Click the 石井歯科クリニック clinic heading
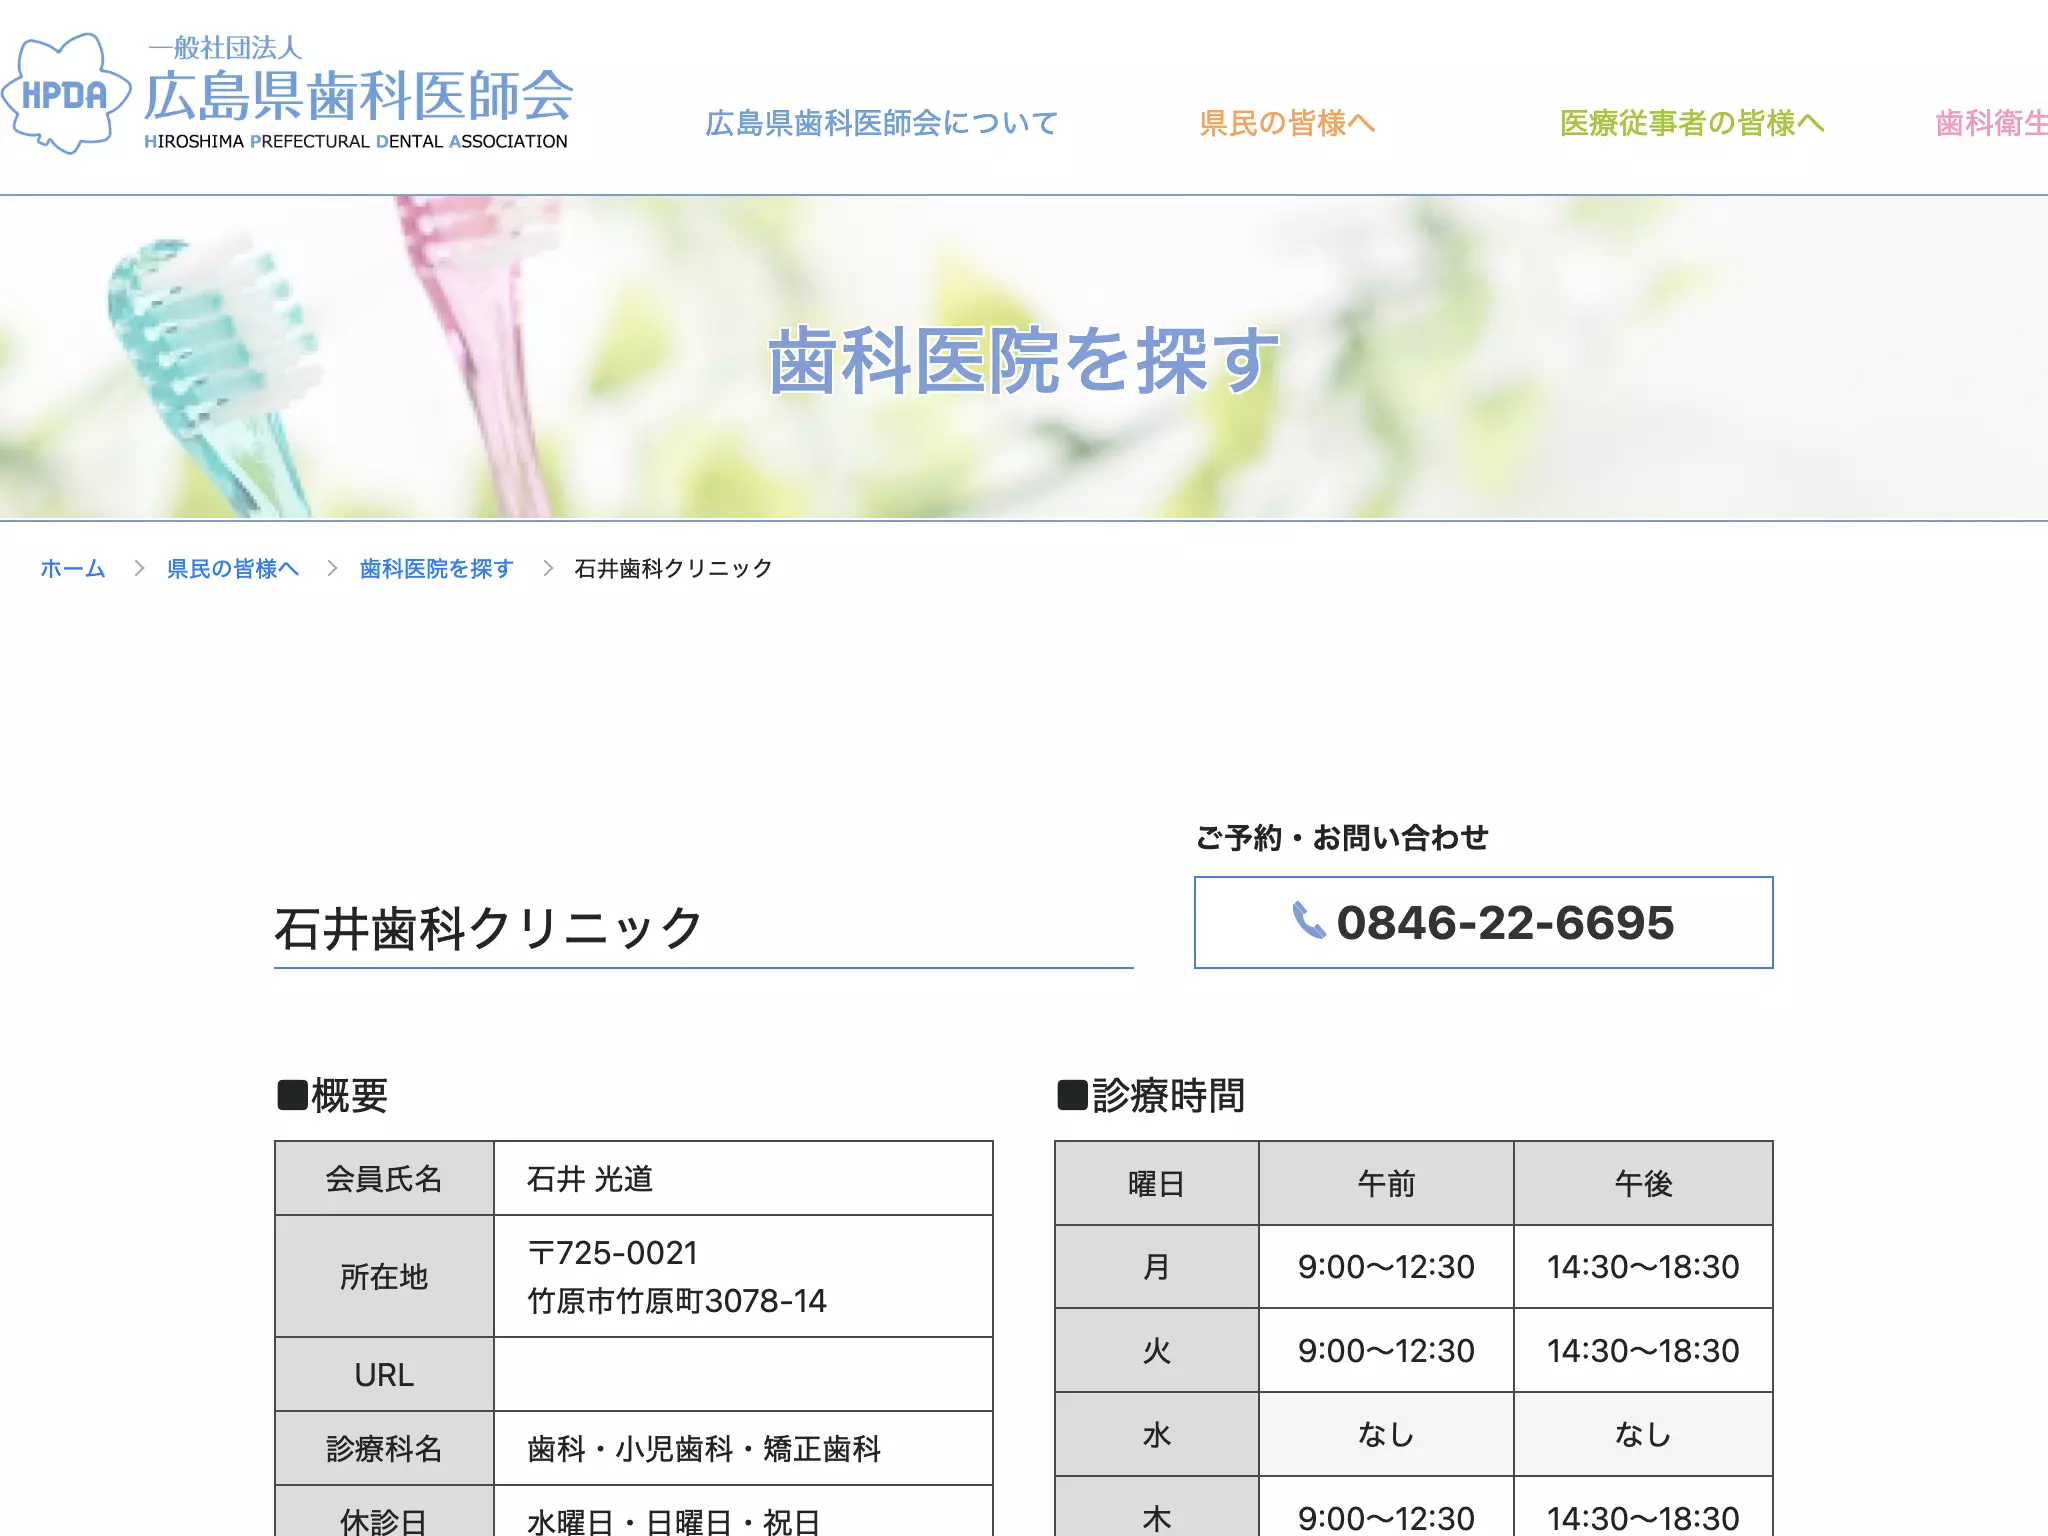 click(488, 928)
